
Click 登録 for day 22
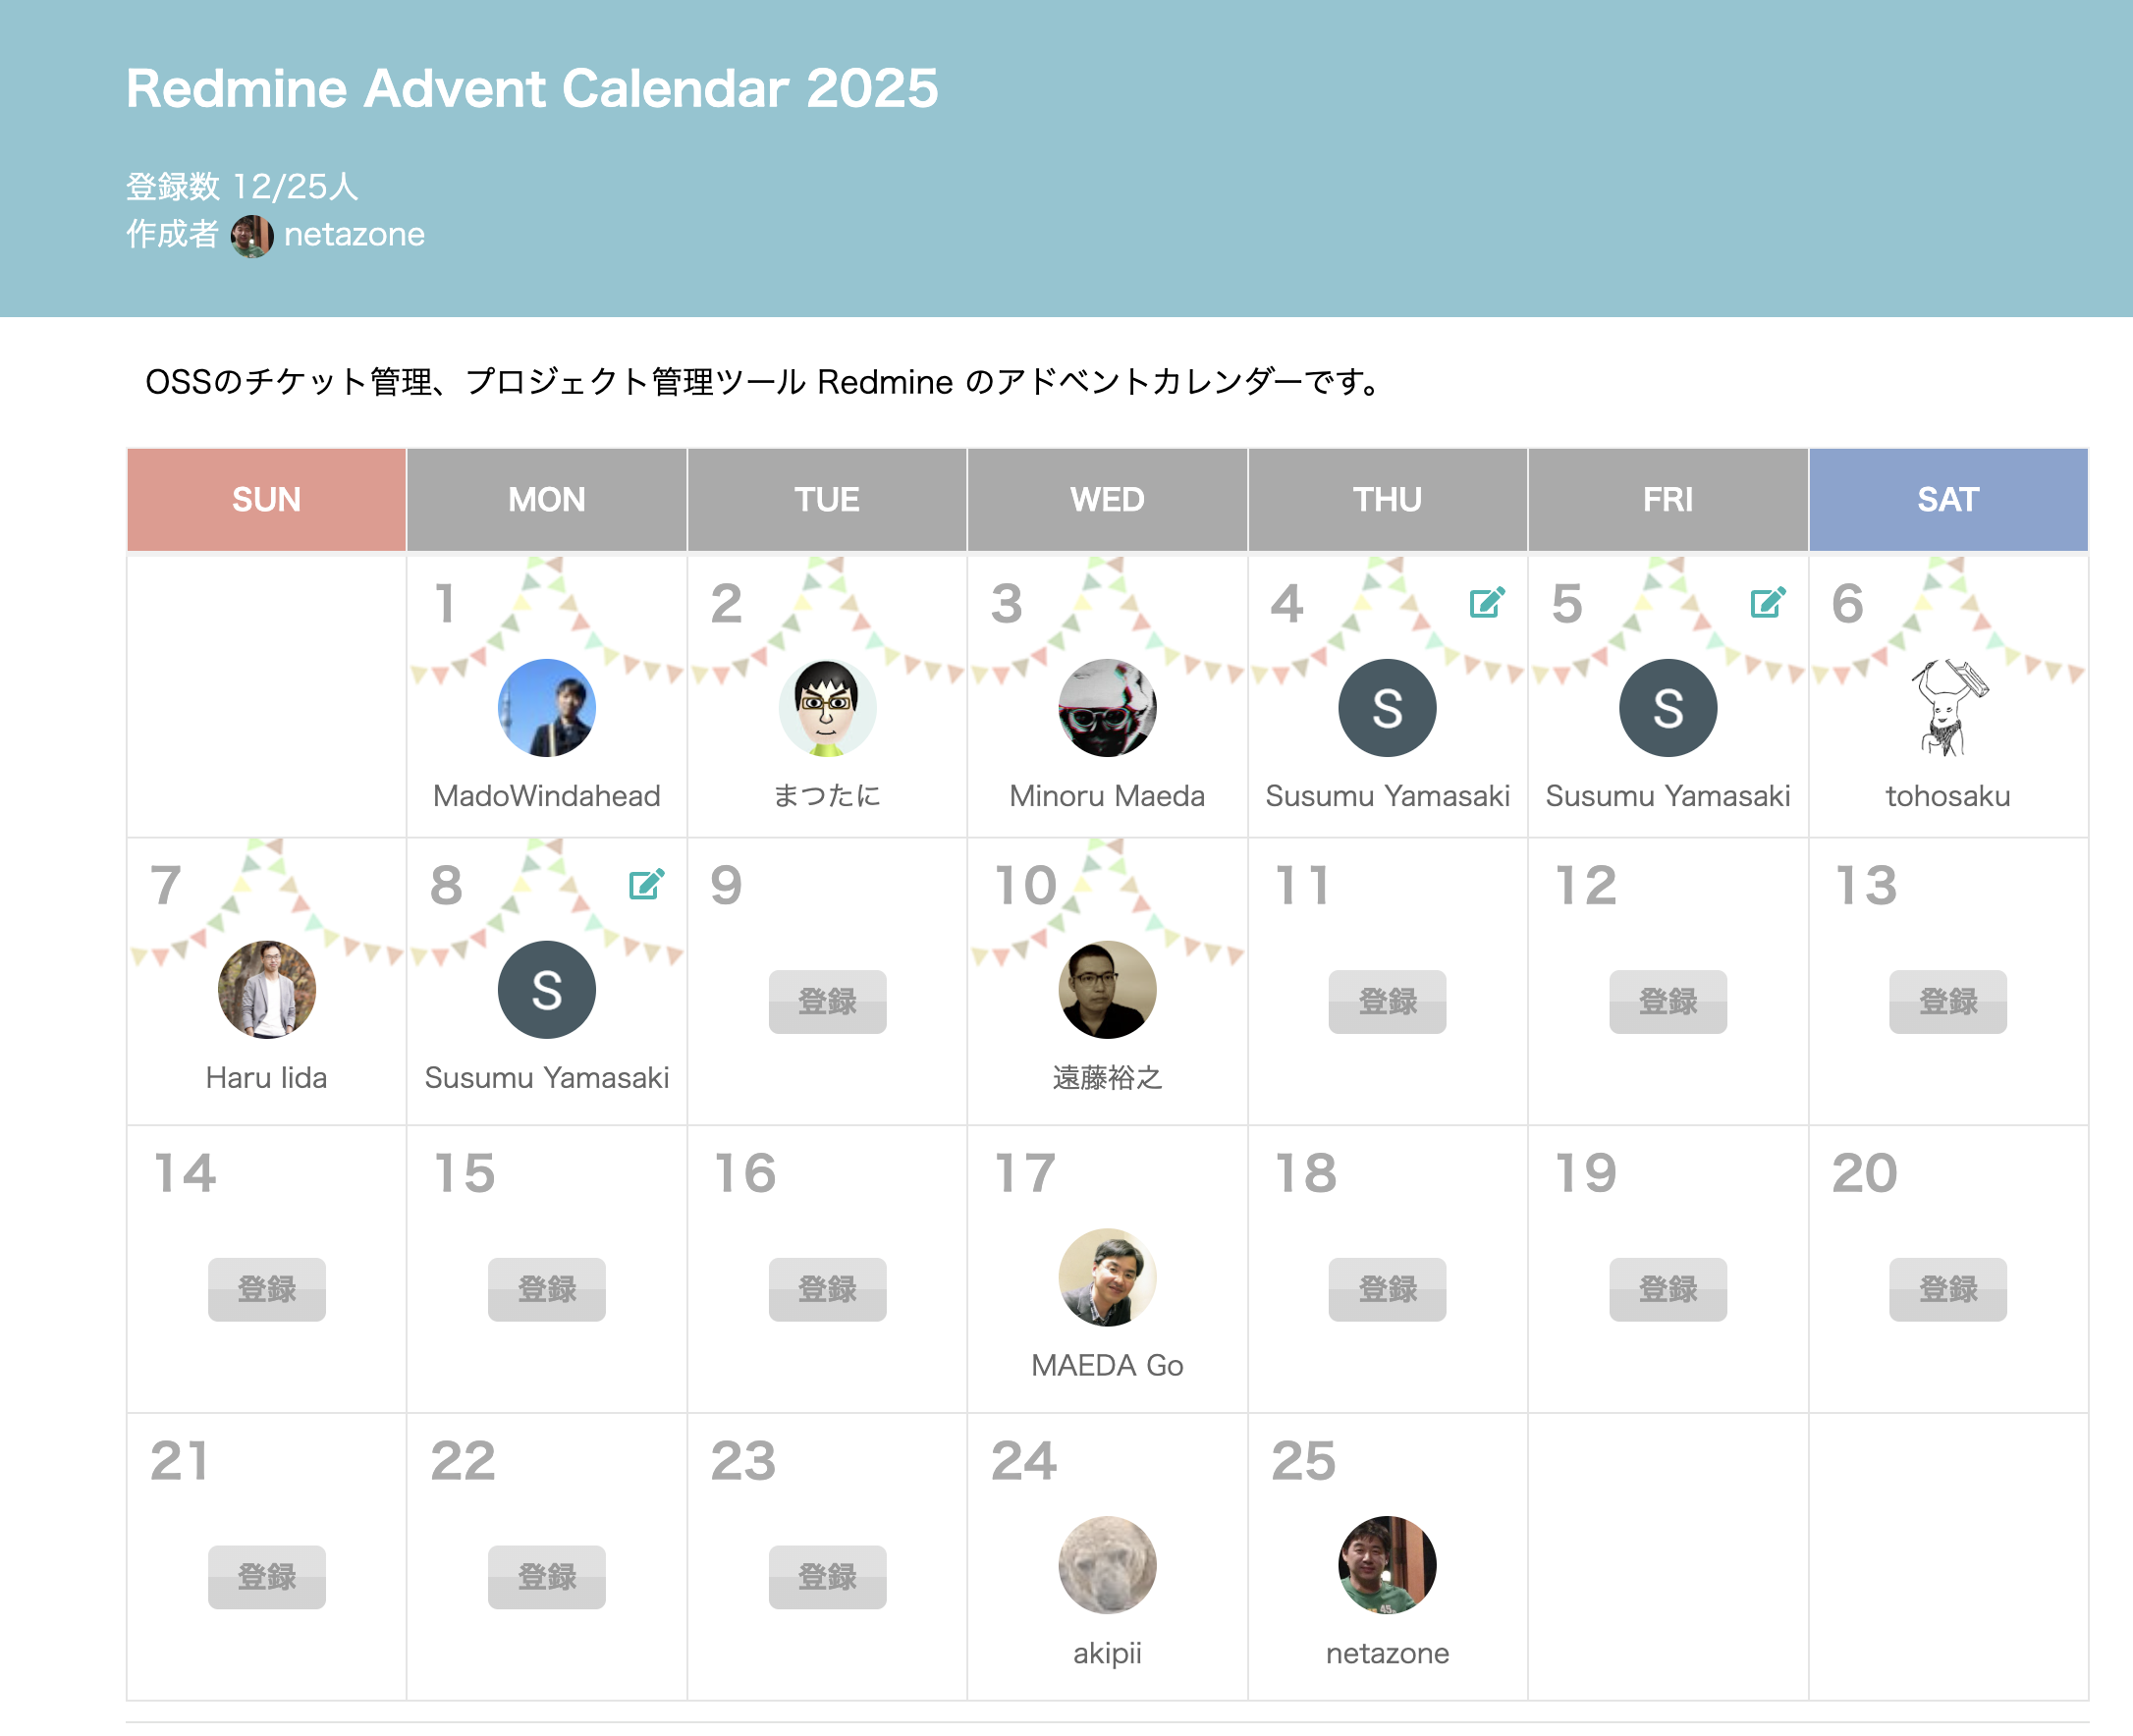coord(546,1577)
